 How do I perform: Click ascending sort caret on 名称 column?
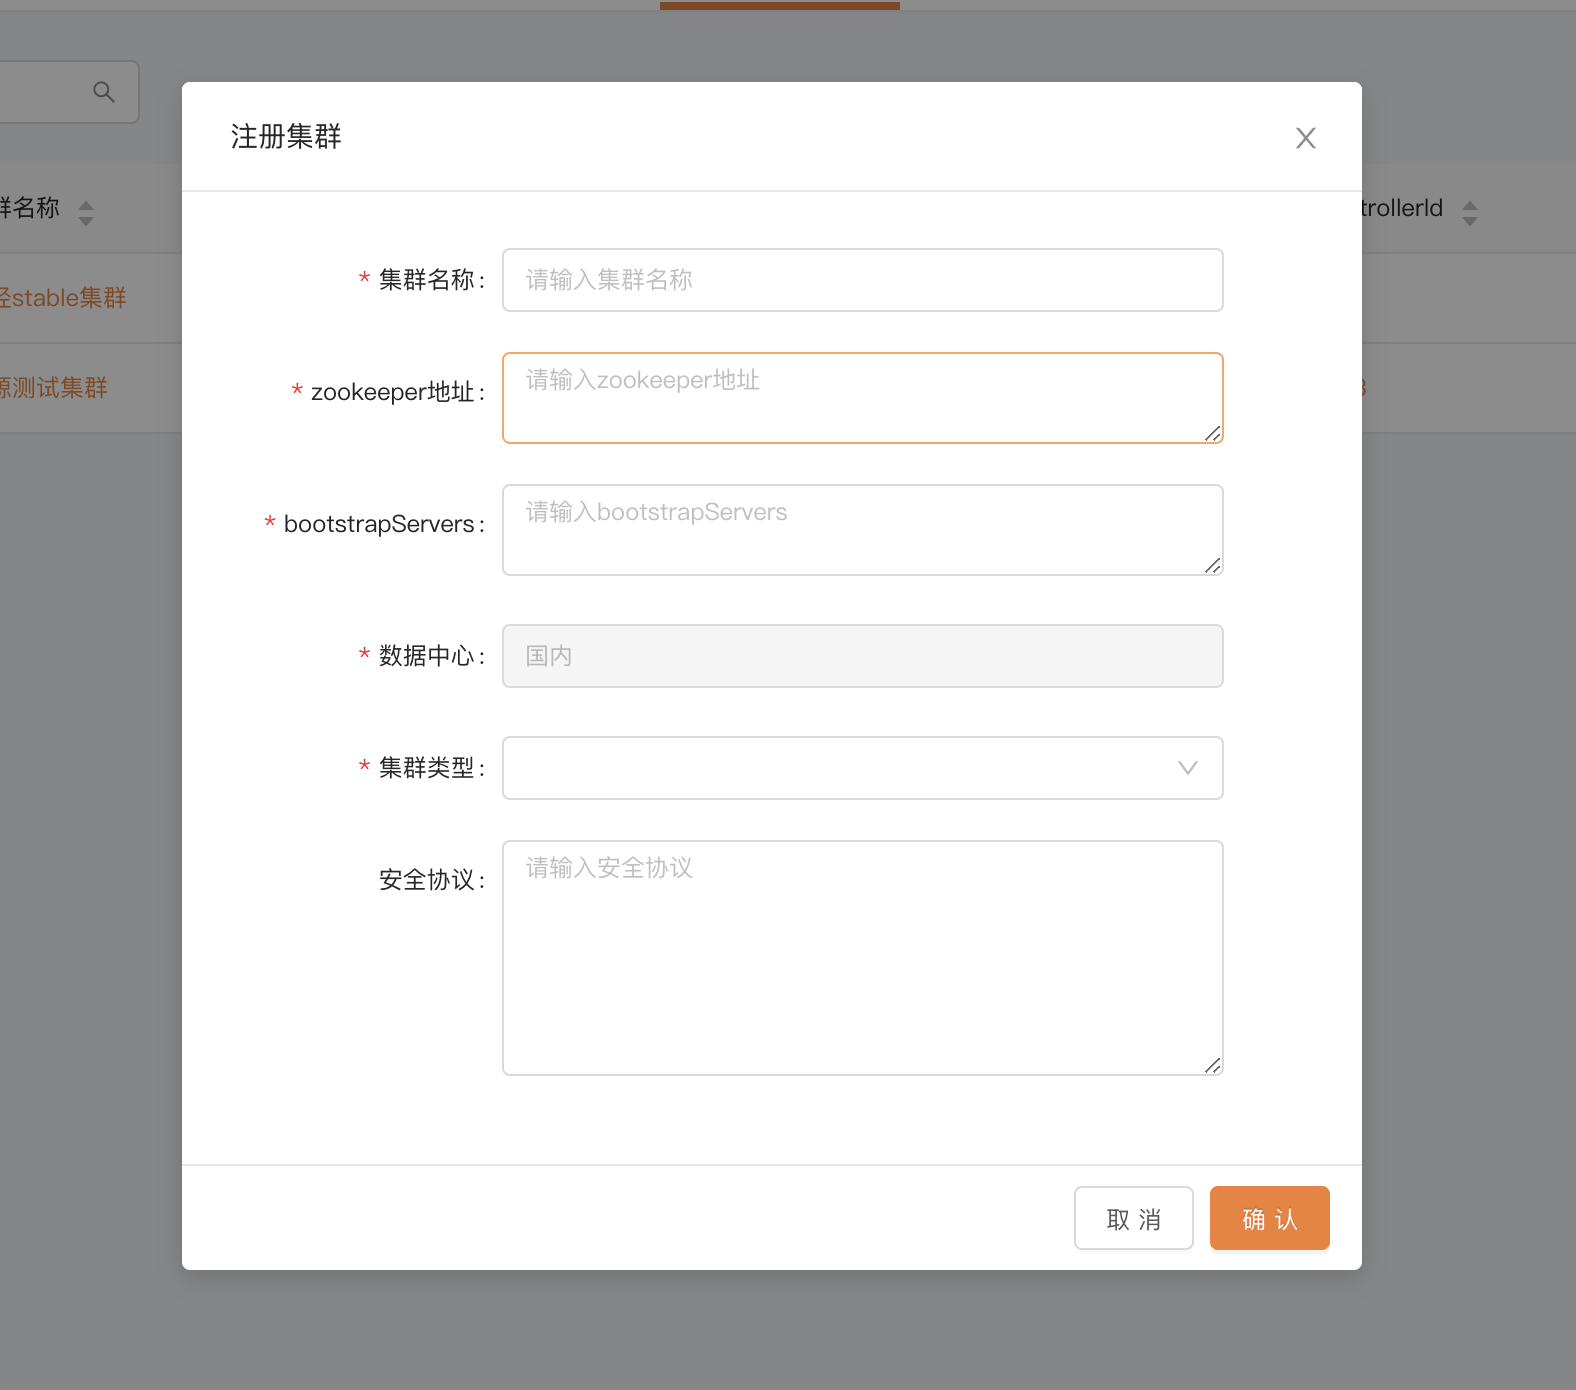click(86, 205)
